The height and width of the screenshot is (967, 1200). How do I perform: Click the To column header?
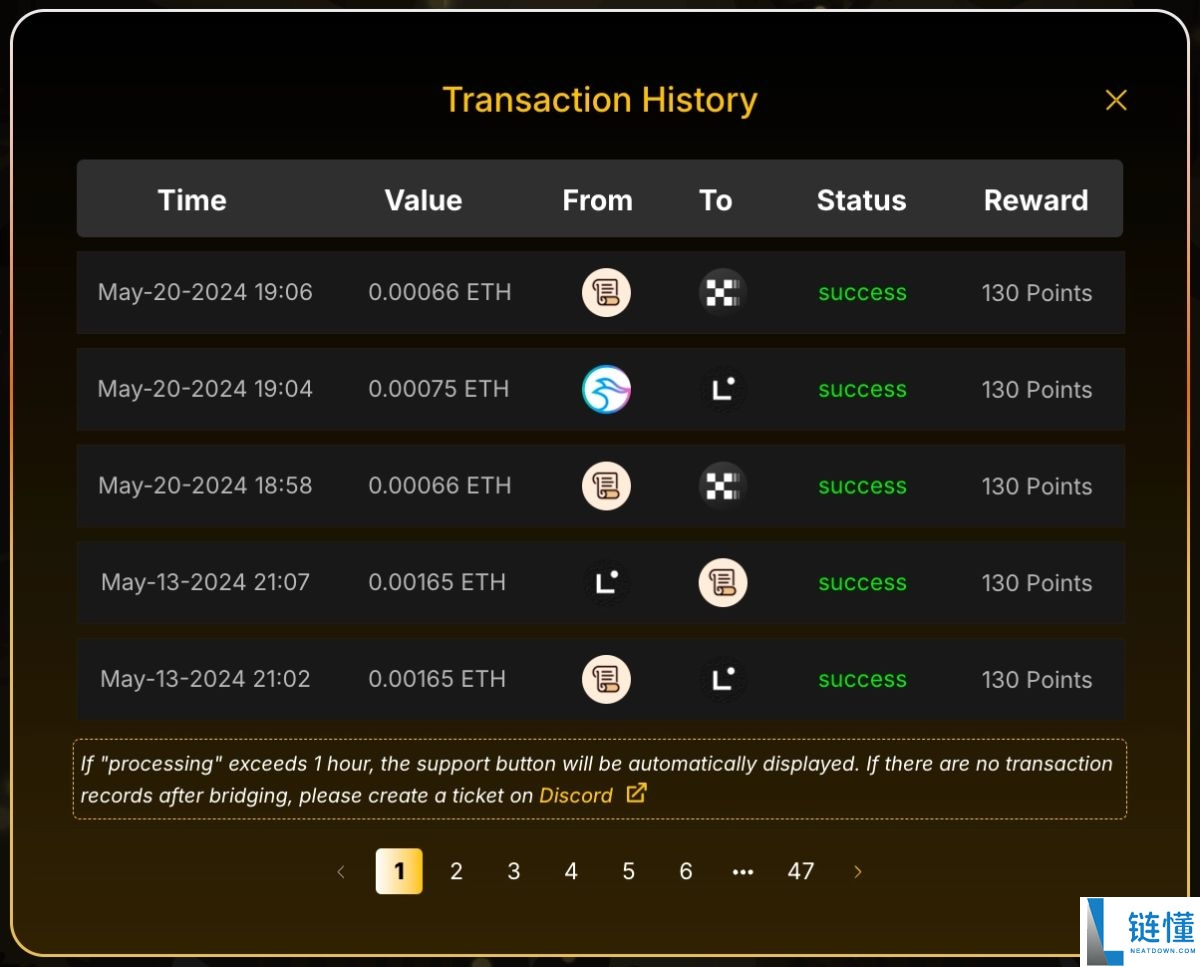(716, 200)
